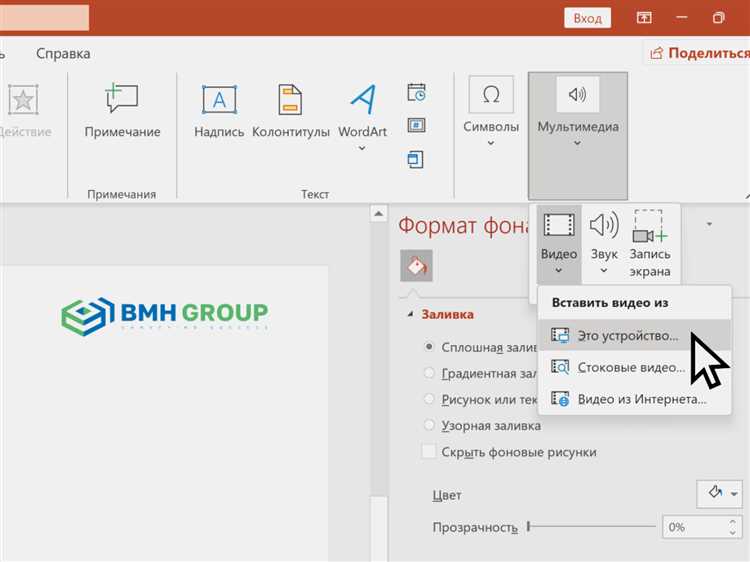The image size is (750, 562).
Task: Click the date and time icon
Action: (416, 93)
